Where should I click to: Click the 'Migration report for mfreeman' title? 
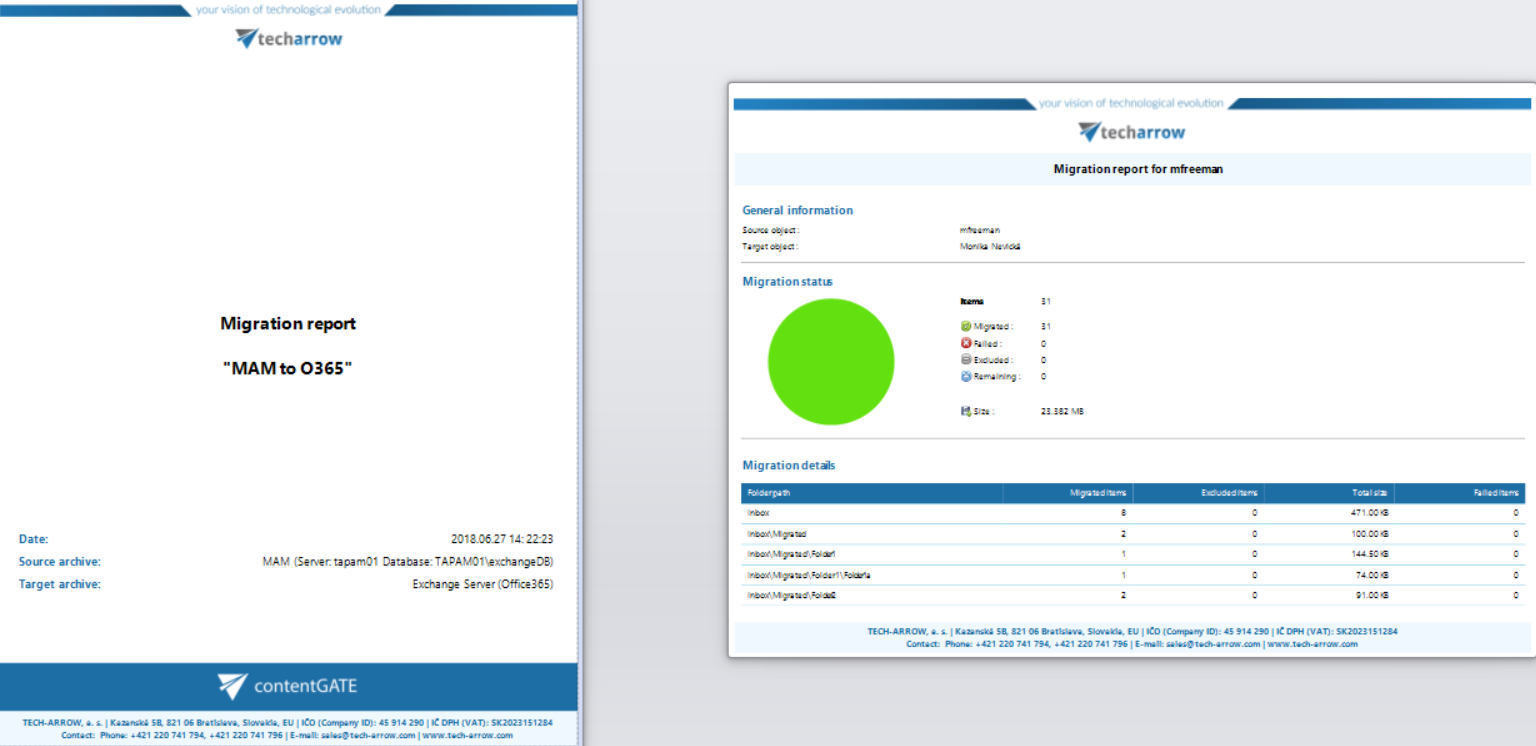pyautogui.click(x=1138, y=169)
